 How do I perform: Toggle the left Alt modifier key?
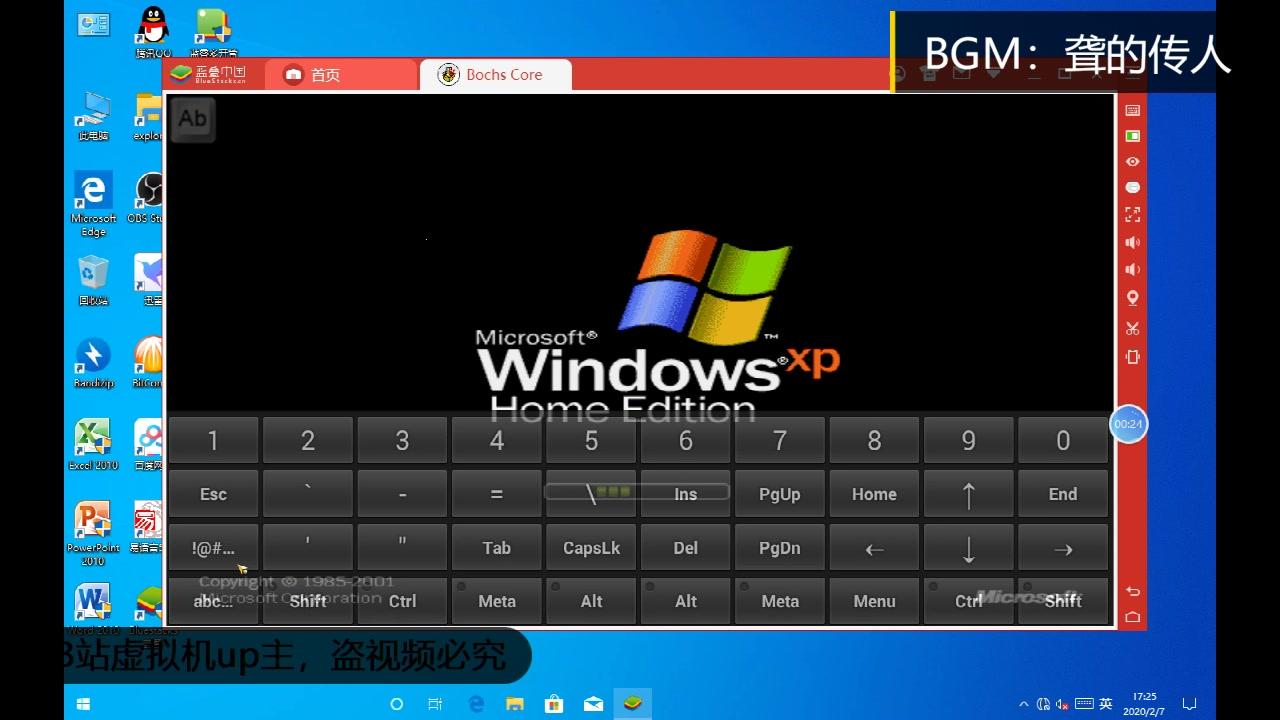tap(591, 601)
